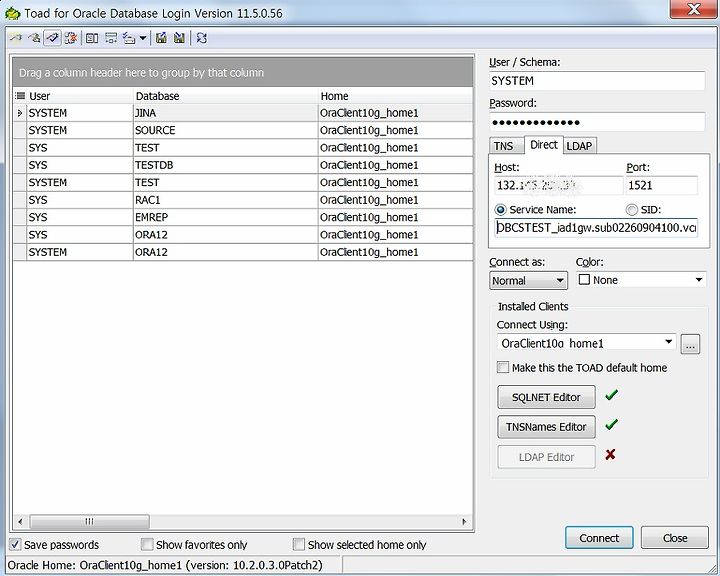
Task: Click green check mark next to SQLNET Editor
Action: click(611, 395)
